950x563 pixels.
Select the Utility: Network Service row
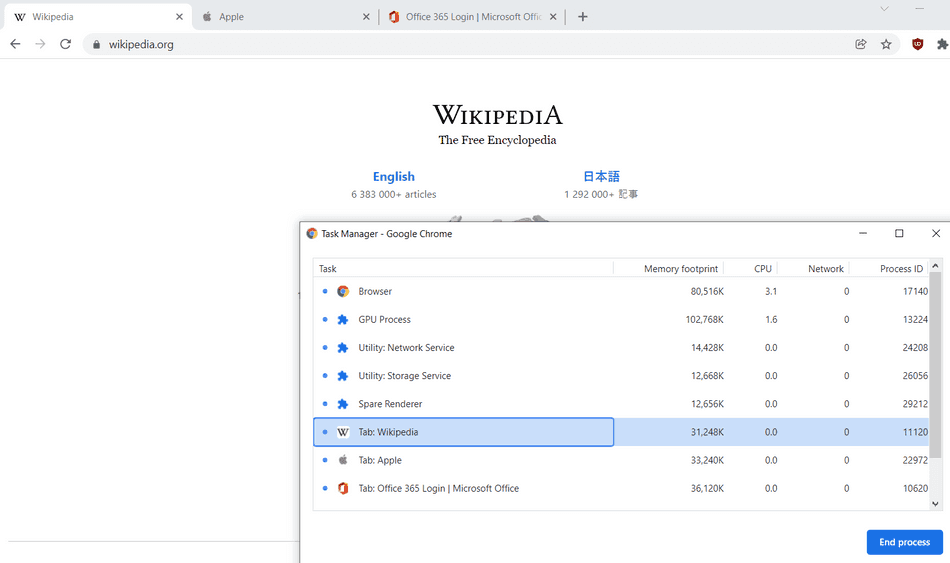tap(621, 348)
